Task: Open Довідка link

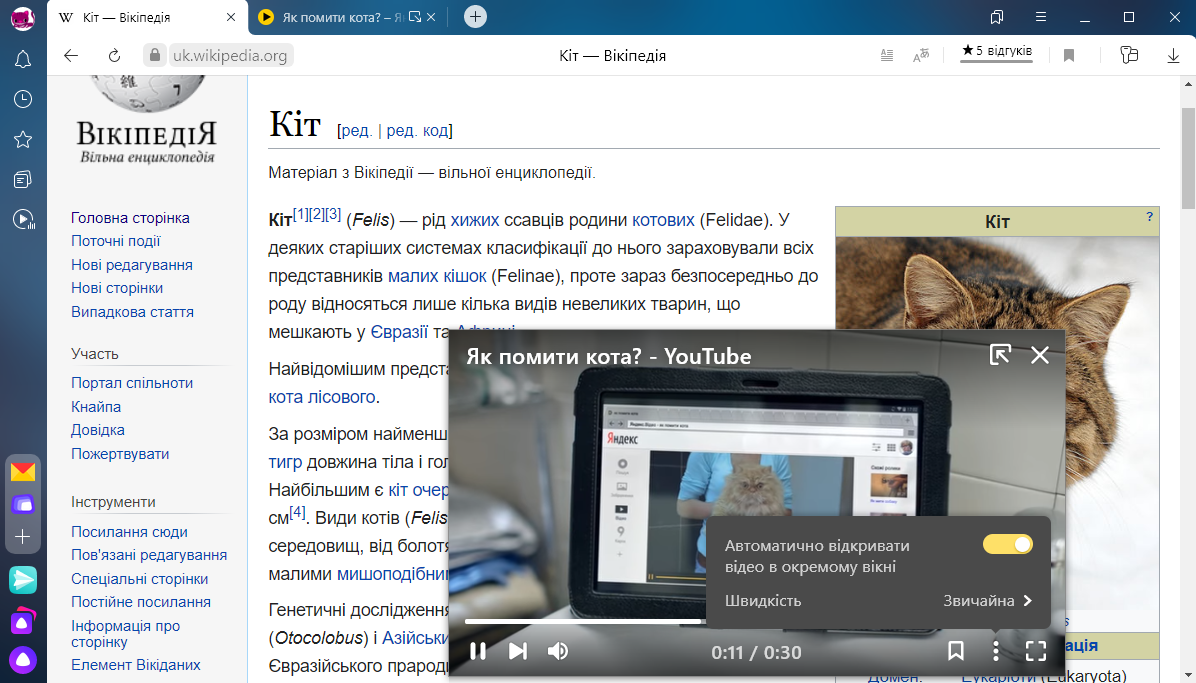Action: coord(98,430)
